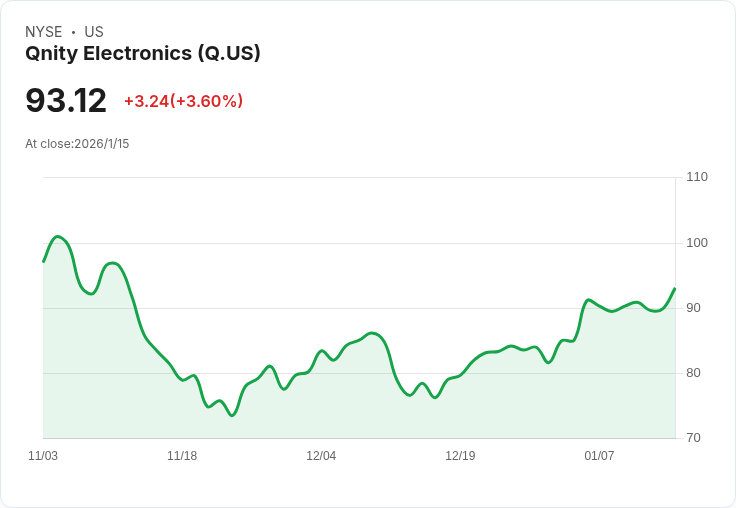Click the 12/04 date axis label
The image size is (736, 508).
click(x=321, y=456)
